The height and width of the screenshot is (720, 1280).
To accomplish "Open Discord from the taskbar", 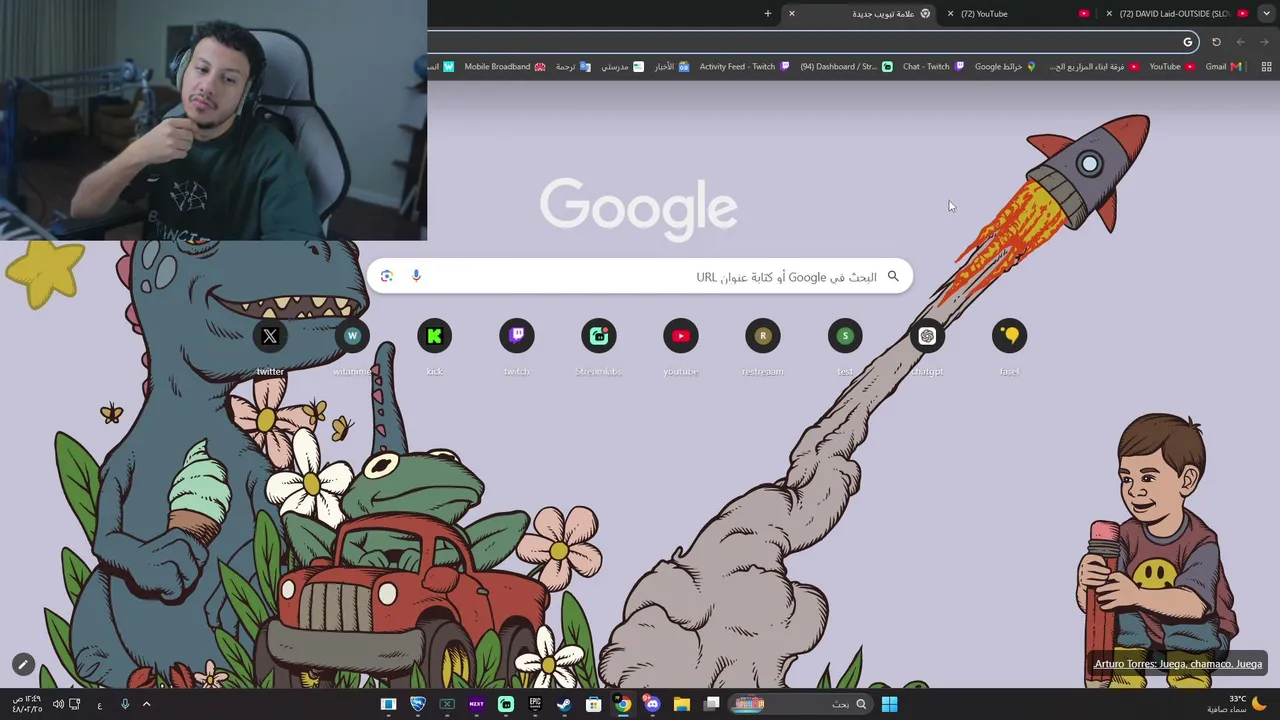I will (x=652, y=704).
